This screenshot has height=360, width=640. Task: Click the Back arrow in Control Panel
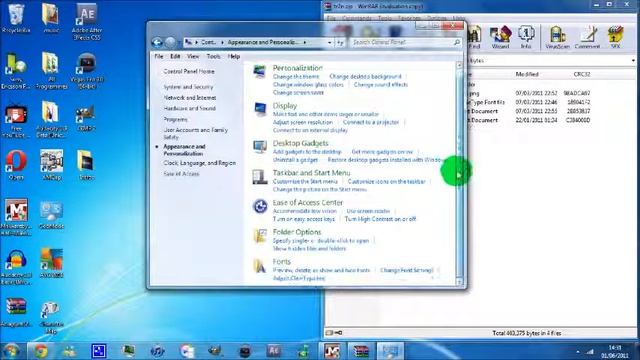point(157,42)
